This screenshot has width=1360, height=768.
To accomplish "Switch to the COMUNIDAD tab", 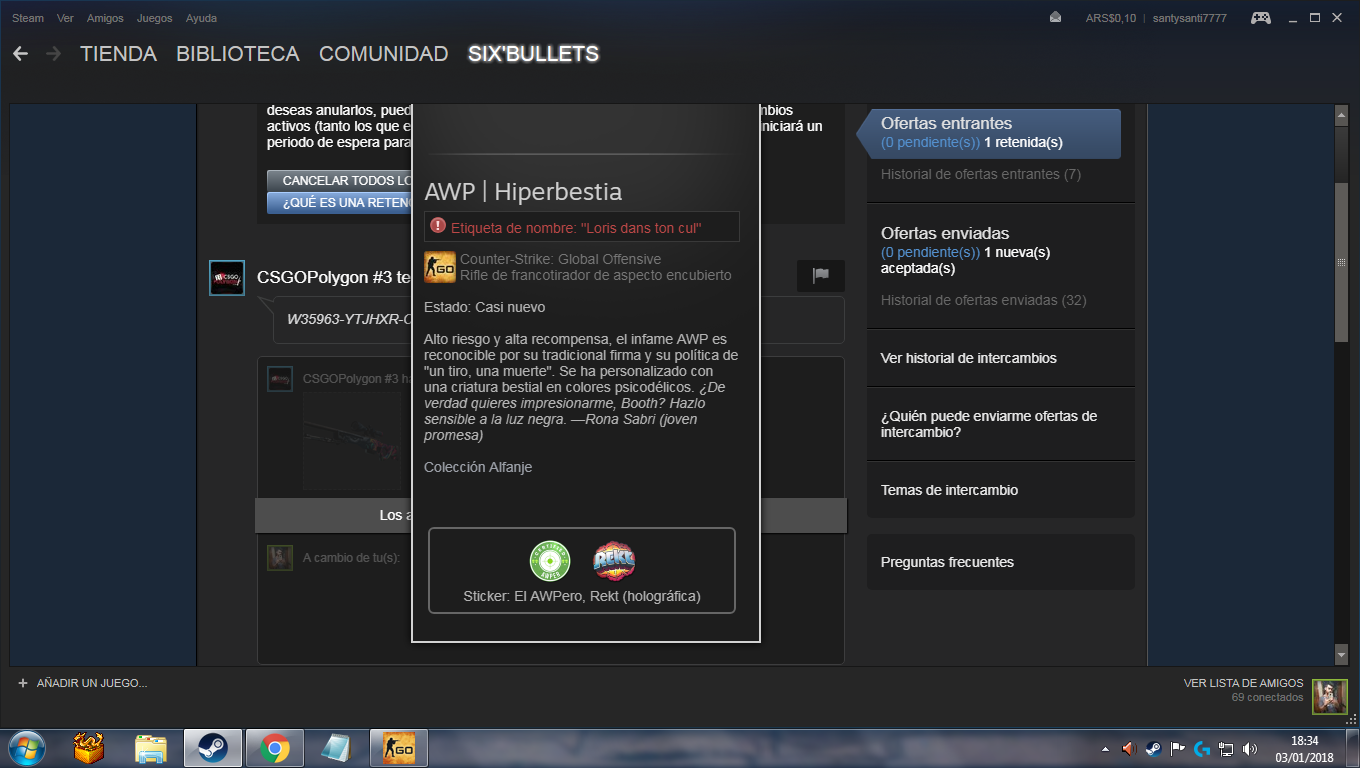I will click(383, 54).
